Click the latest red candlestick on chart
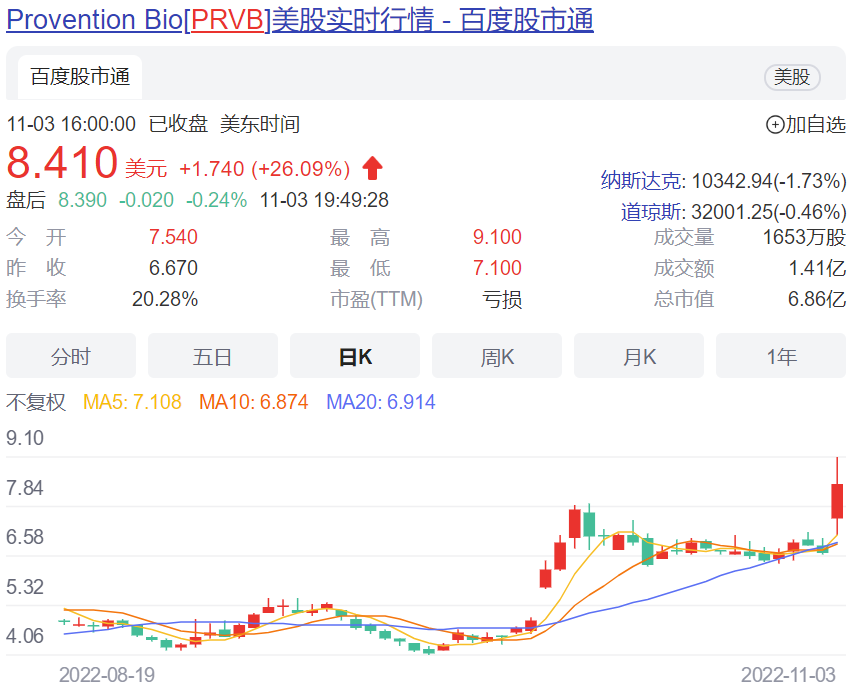 (837, 500)
